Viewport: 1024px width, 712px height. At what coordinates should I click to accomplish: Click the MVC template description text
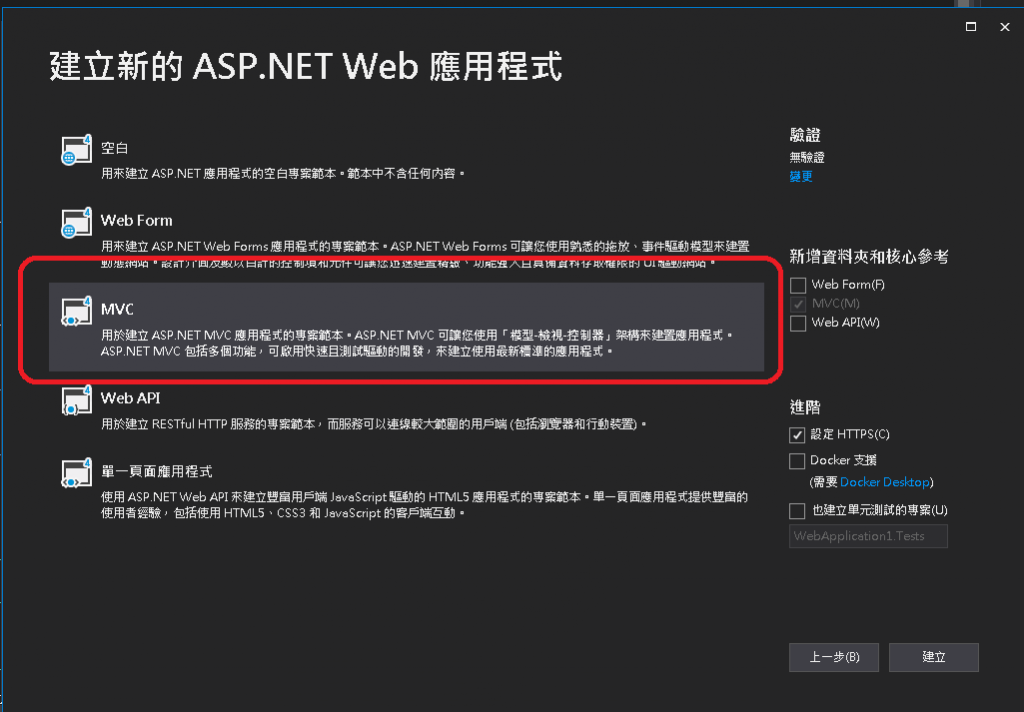pyautogui.click(x=417, y=343)
